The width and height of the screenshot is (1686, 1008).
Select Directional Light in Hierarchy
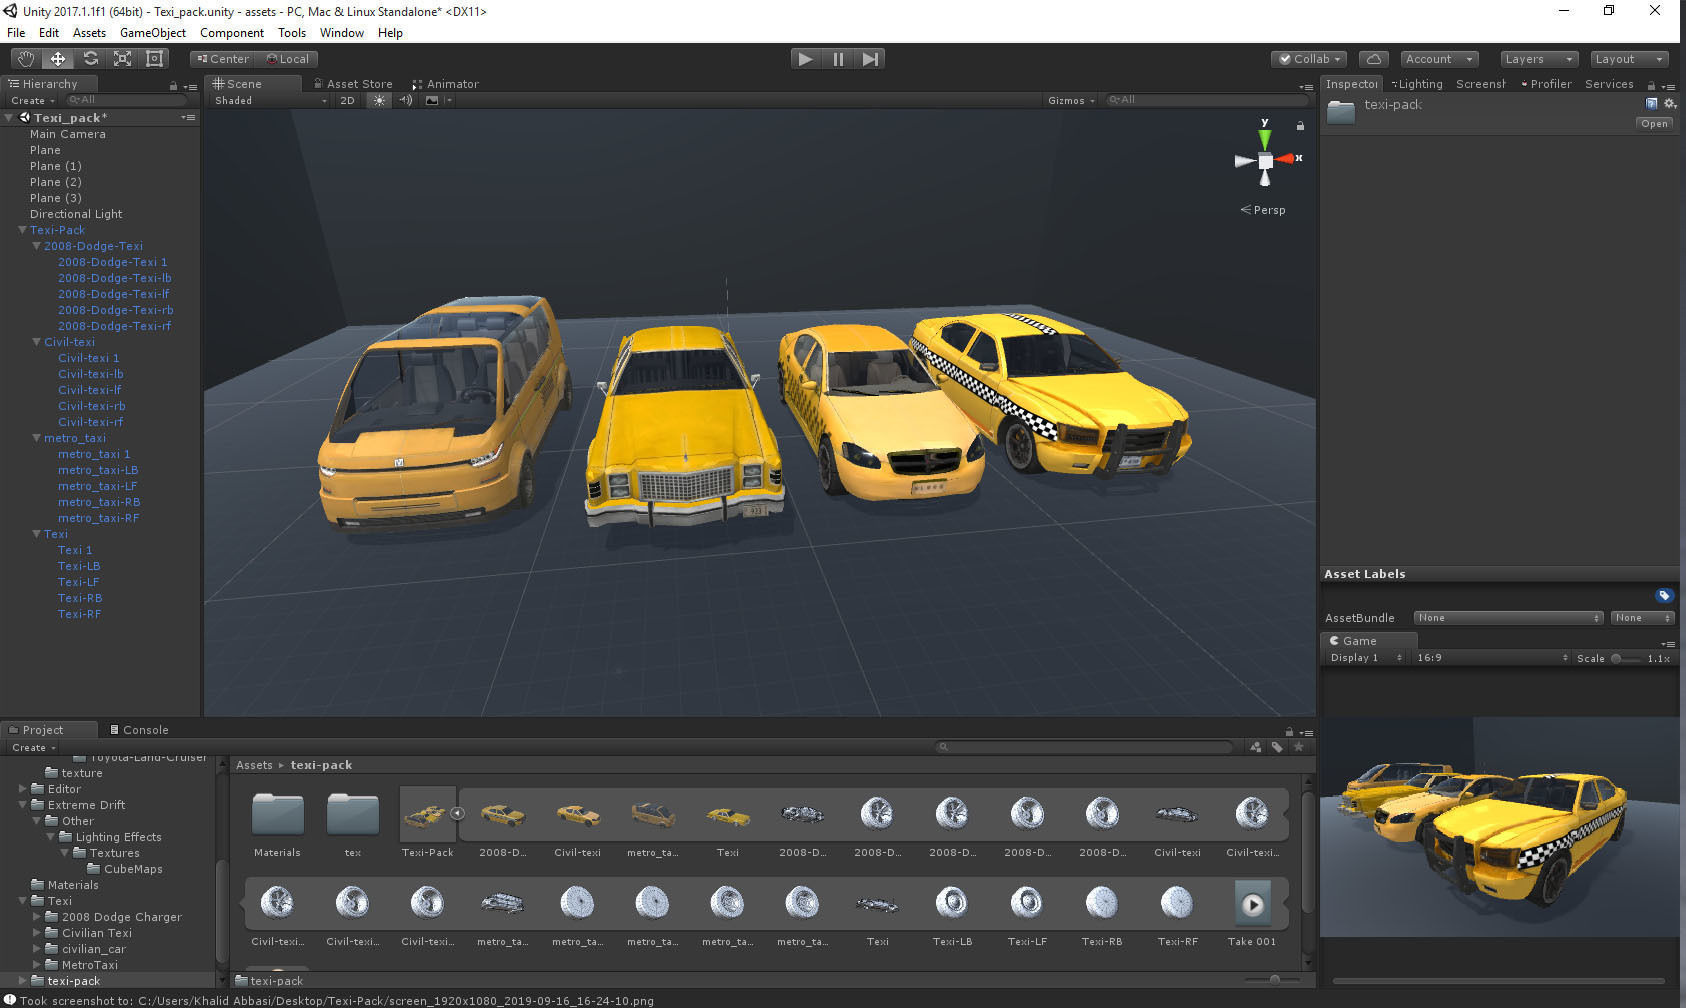(x=76, y=214)
